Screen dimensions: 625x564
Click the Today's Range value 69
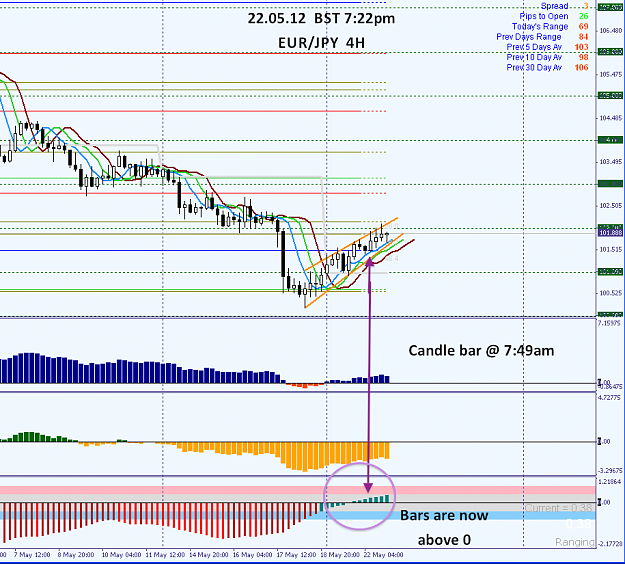(x=584, y=27)
